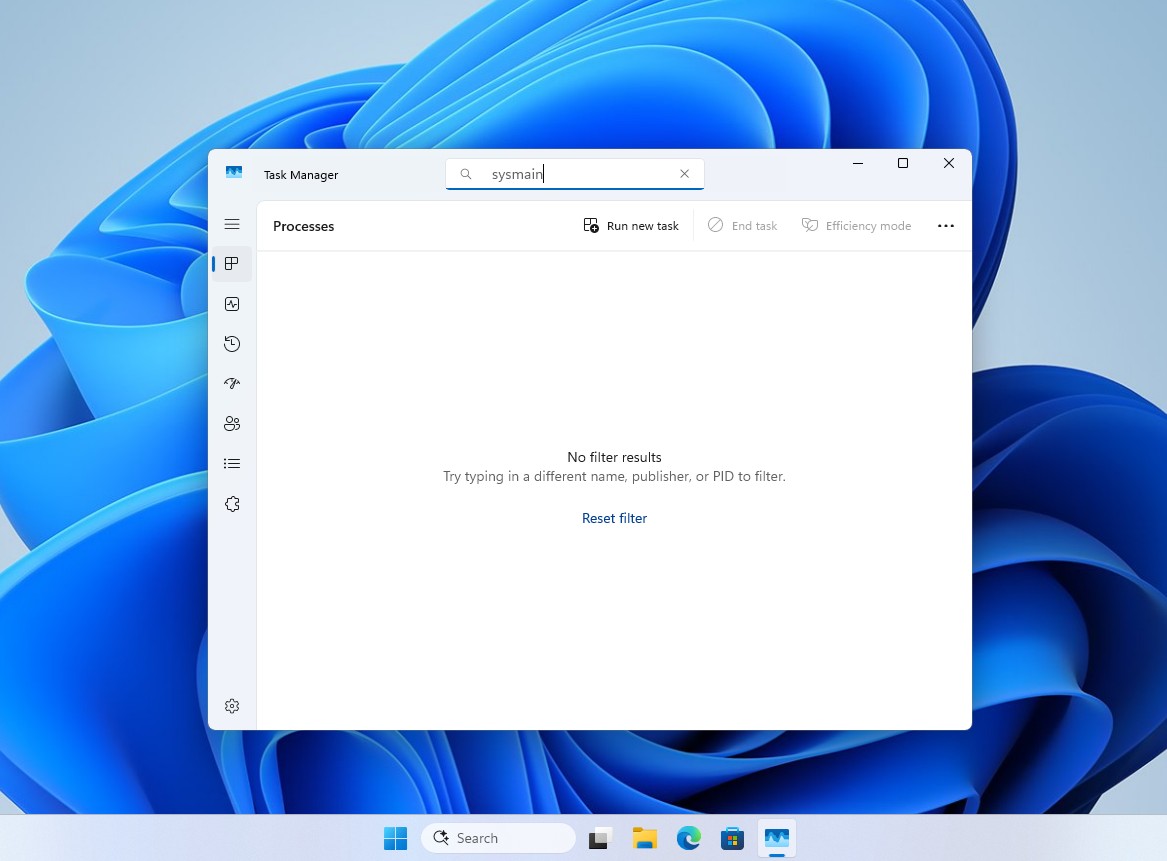The image size is (1167, 861).
Task: Open the App history page icon
Action: pyautogui.click(x=232, y=344)
